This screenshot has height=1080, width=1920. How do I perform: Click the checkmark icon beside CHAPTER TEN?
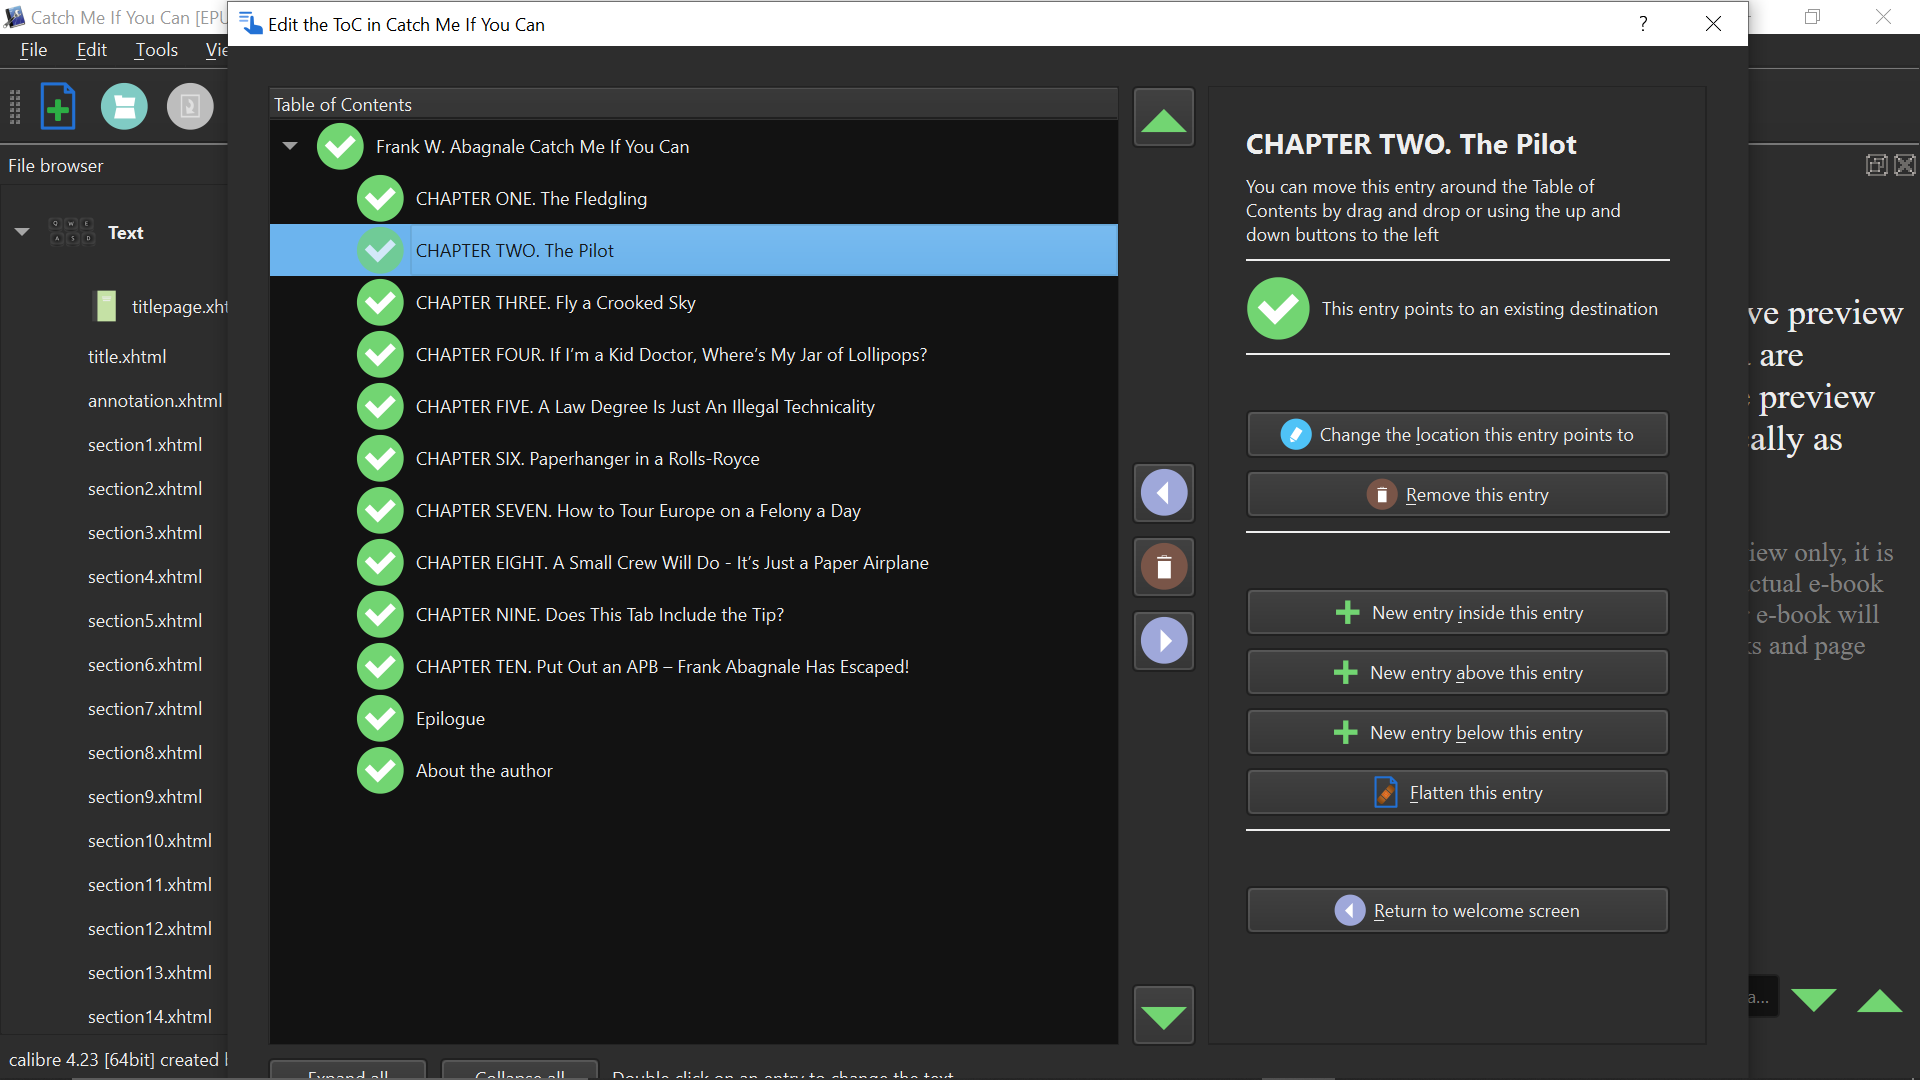pyautogui.click(x=380, y=666)
